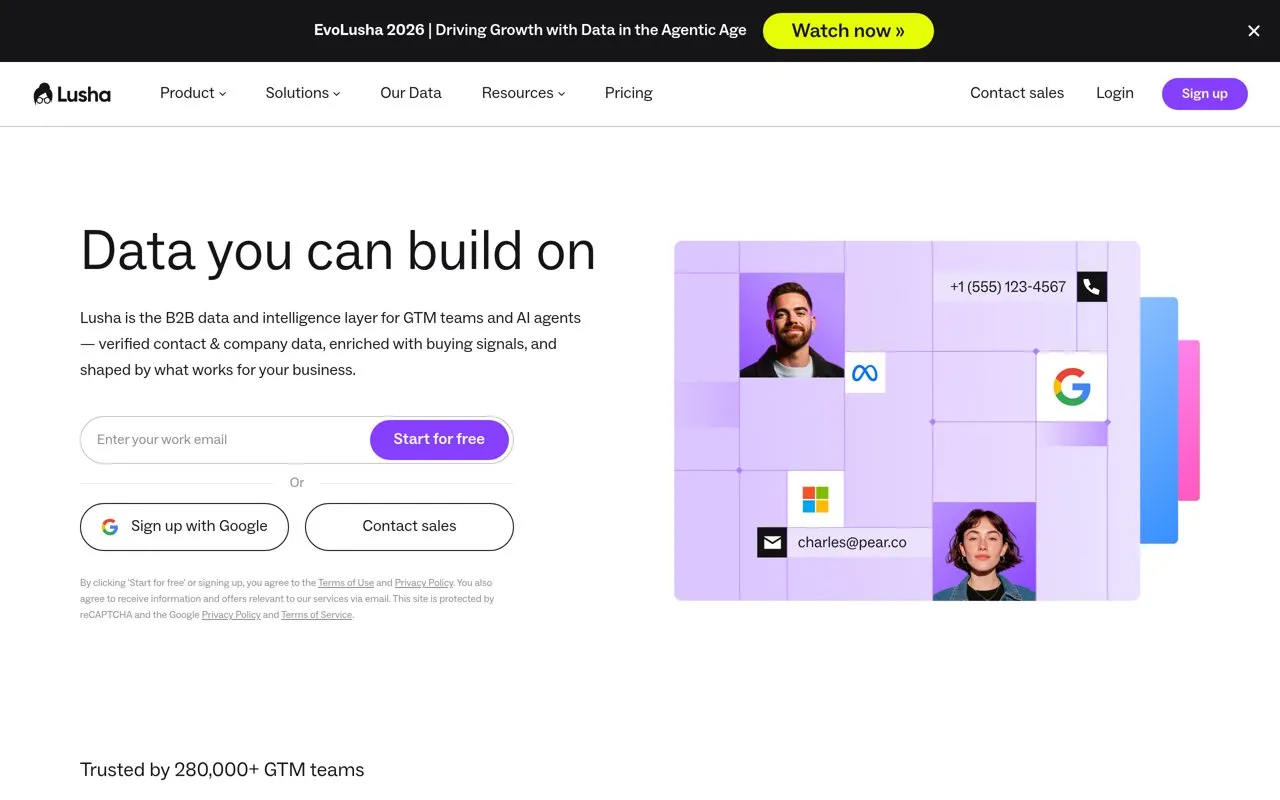This screenshot has width=1280, height=800.
Task: Expand the Resources dropdown menu
Action: tap(523, 93)
